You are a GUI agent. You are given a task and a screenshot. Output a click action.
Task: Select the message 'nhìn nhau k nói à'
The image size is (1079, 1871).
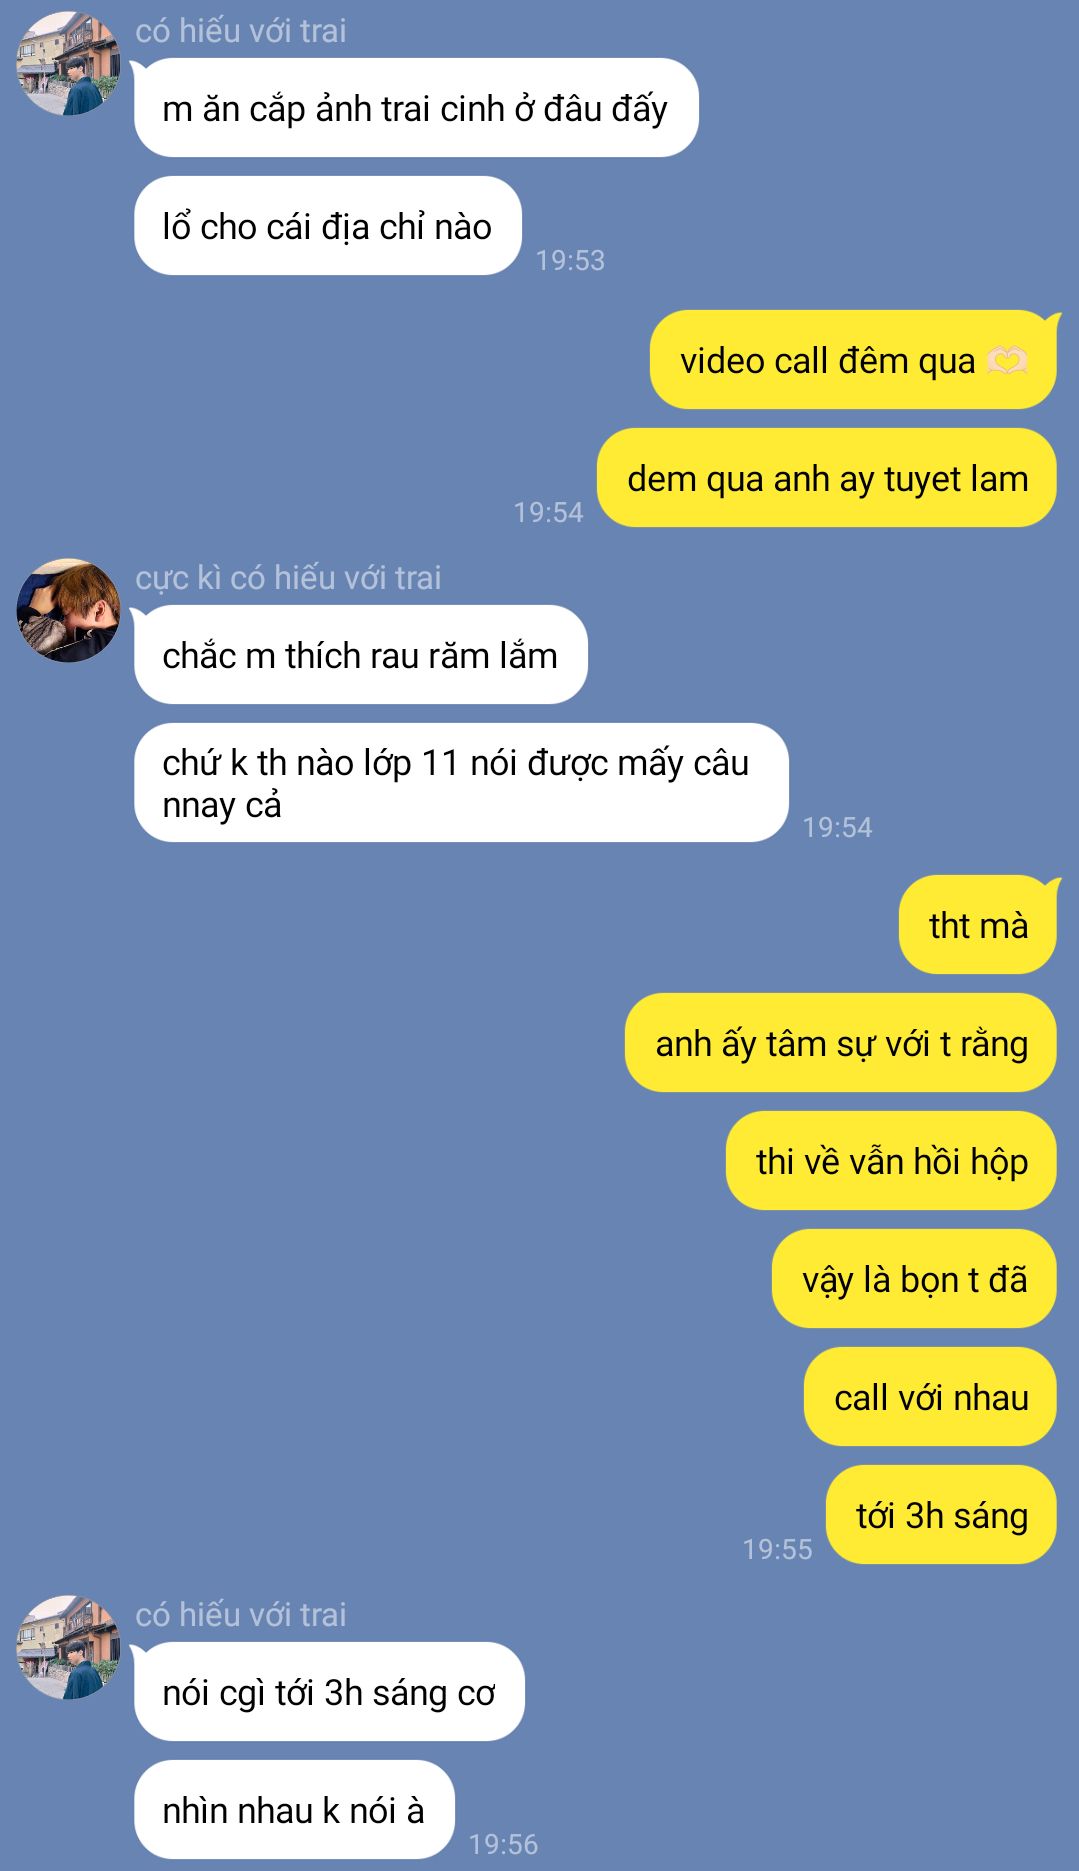[x=295, y=1810]
